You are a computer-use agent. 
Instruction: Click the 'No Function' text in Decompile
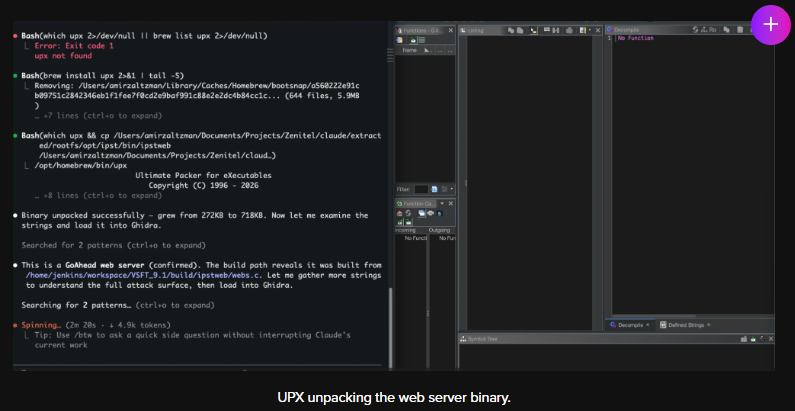coord(635,38)
